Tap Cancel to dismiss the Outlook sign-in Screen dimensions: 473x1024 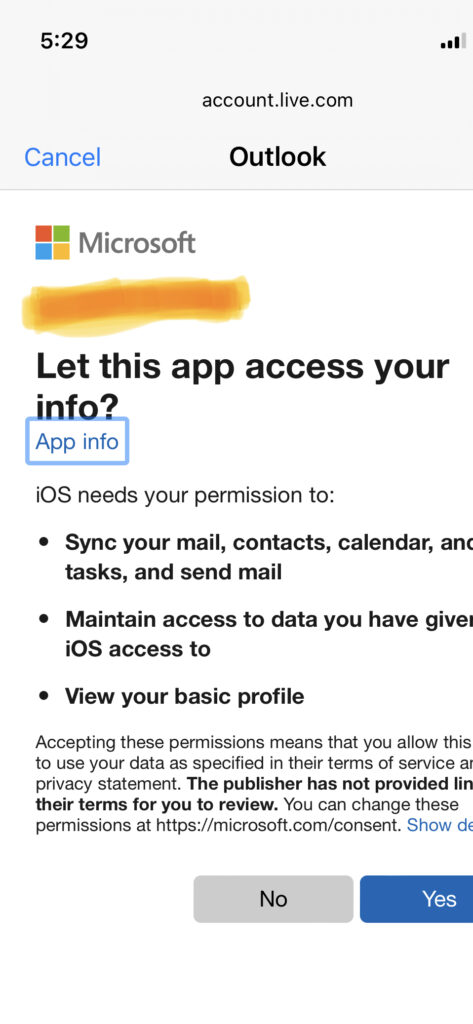63,157
